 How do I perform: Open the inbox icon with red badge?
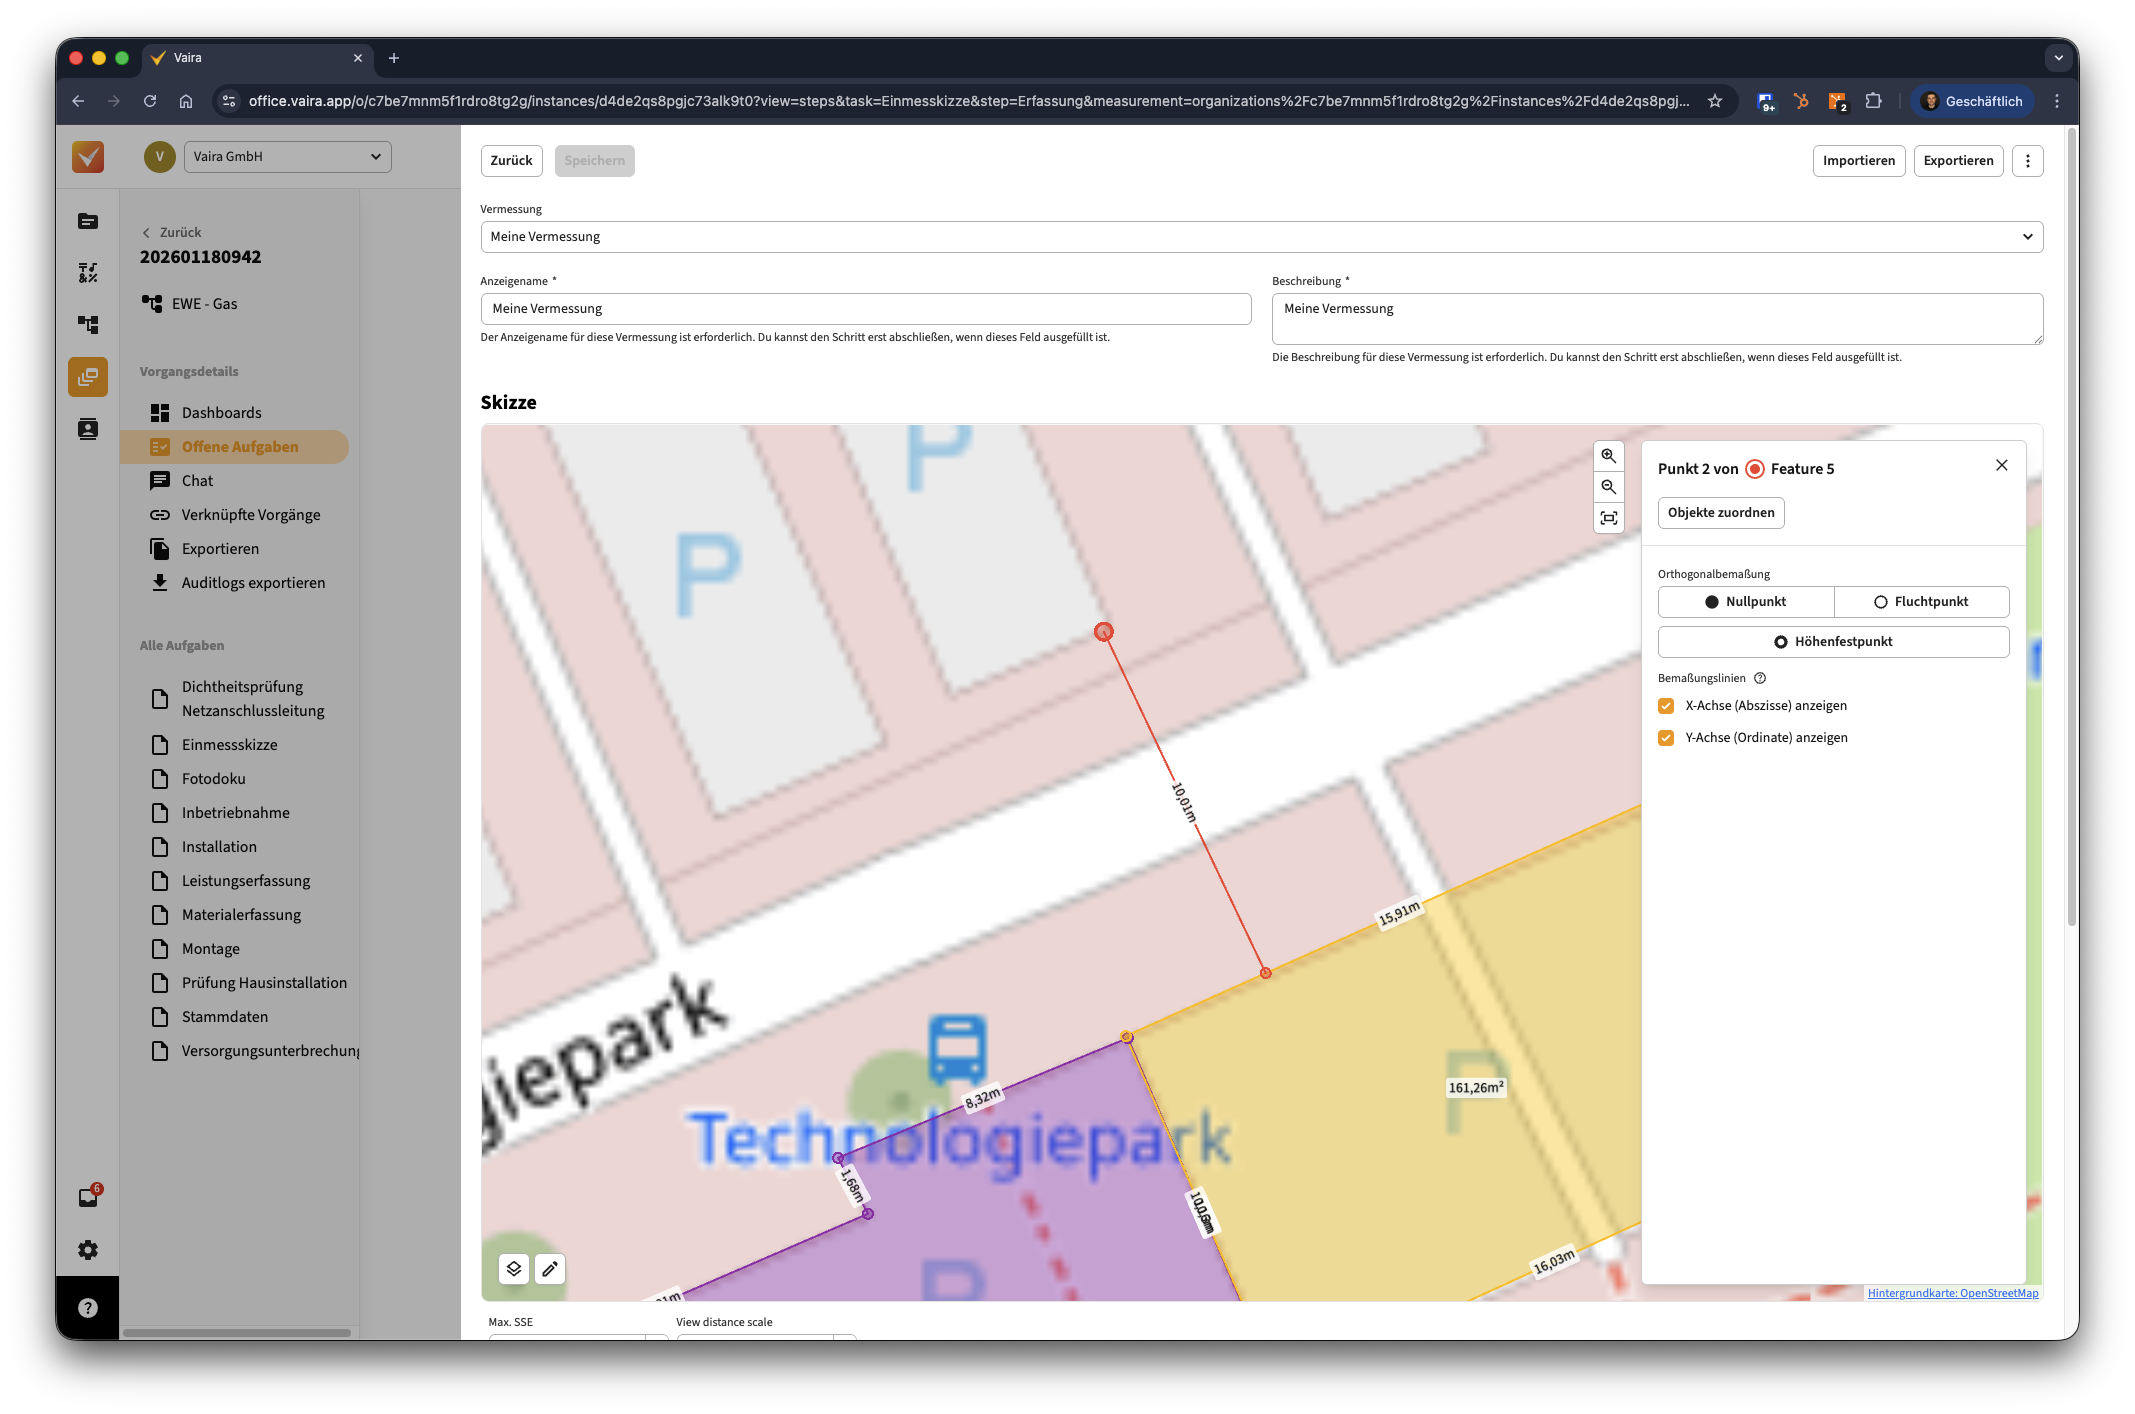[88, 1198]
